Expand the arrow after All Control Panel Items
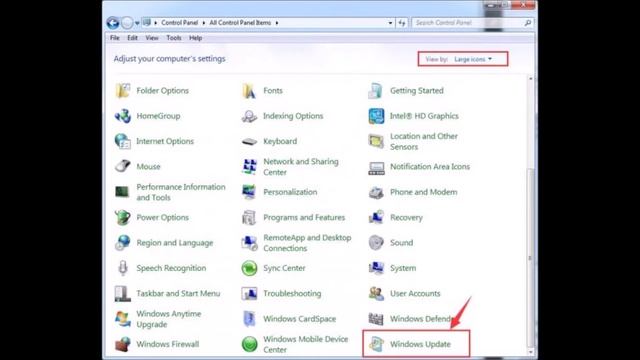 (277, 23)
